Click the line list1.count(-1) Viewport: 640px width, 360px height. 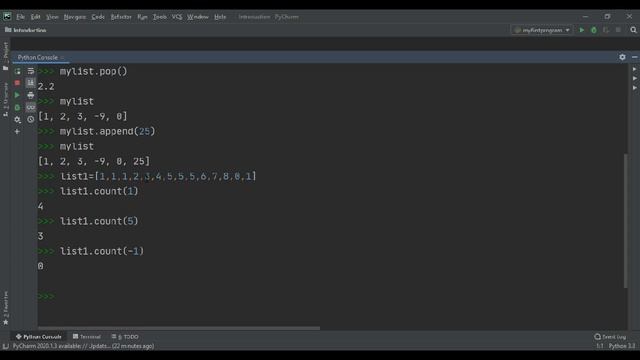pyautogui.click(x=102, y=251)
